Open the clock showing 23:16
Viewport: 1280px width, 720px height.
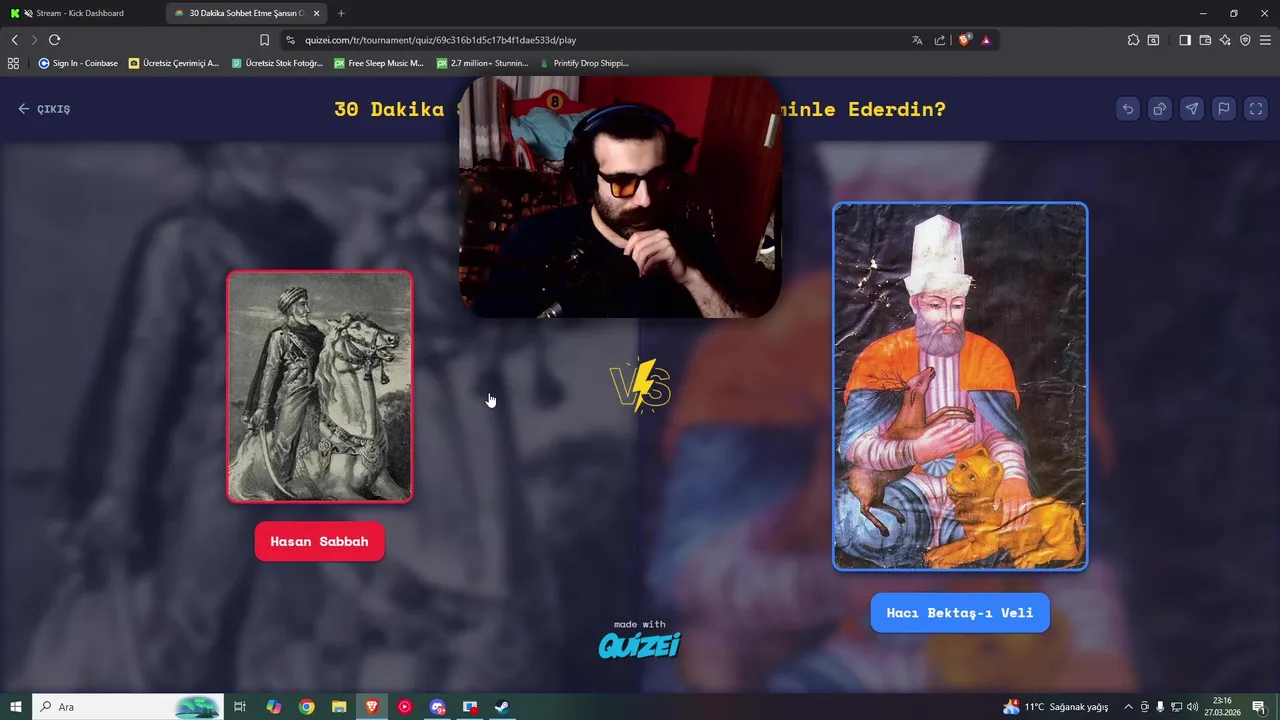tap(1222, 707)
